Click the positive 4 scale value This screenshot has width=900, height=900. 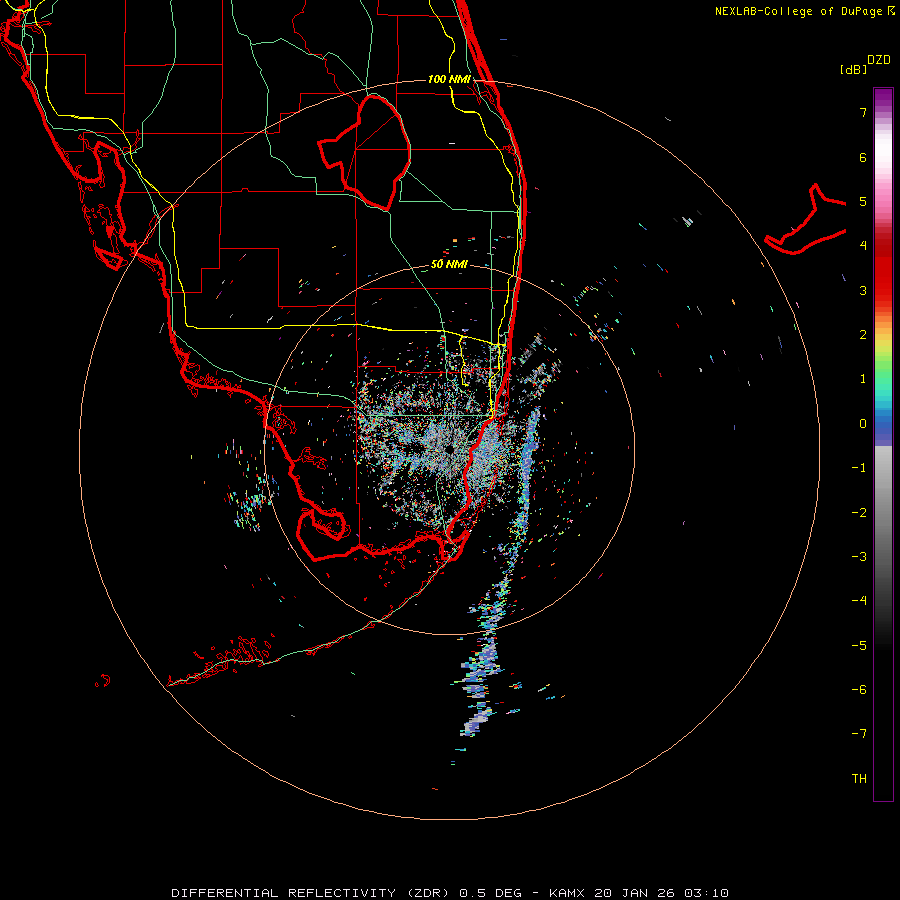pyautogui.click(x=863, y=246)
